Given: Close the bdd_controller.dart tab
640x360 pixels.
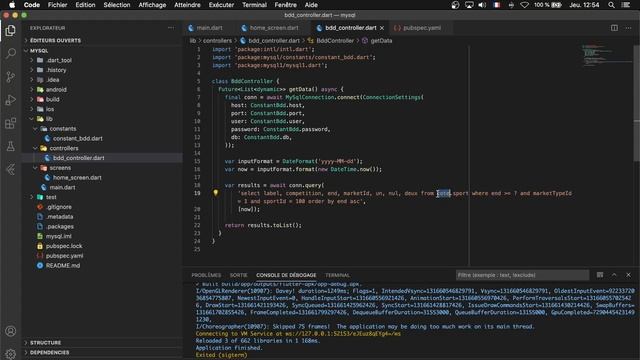Looking at the screenshot, I should tap(382, 28).
